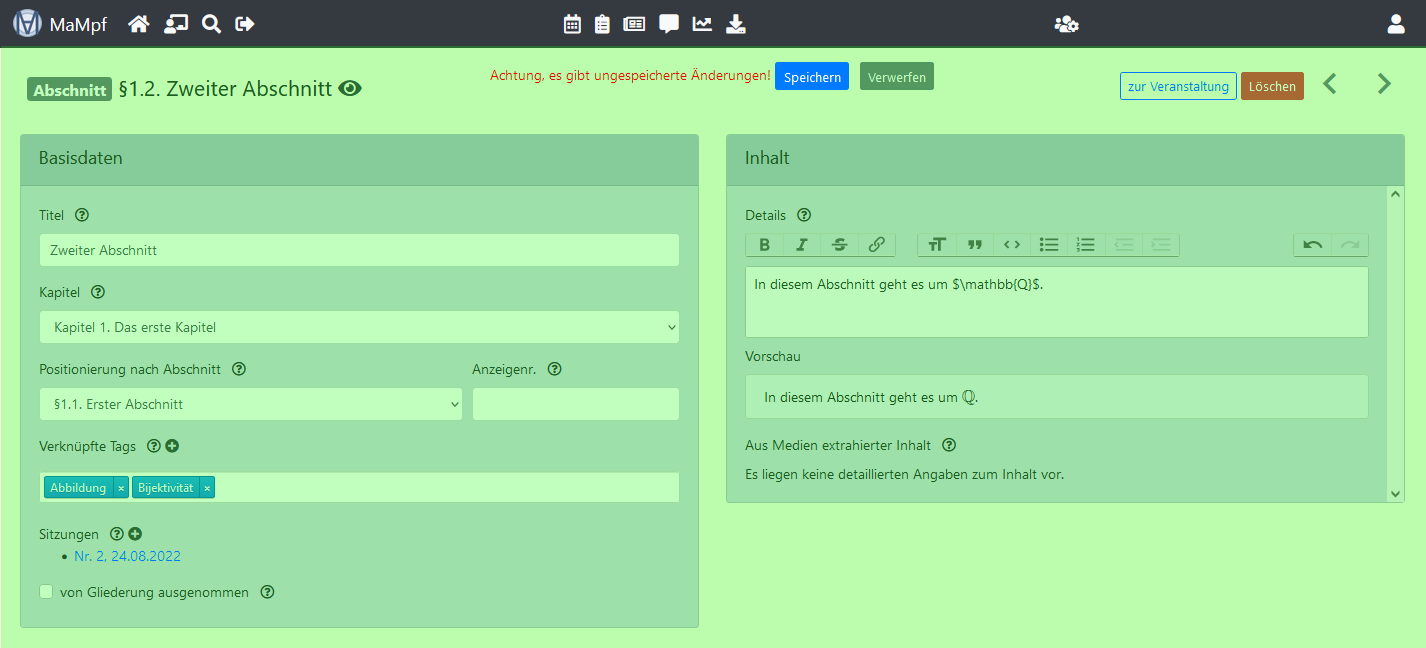Viewport: 1426px width, 648px height.
Task: Toggle bulleted list in editor
Action: click(x=1049, y=244)
